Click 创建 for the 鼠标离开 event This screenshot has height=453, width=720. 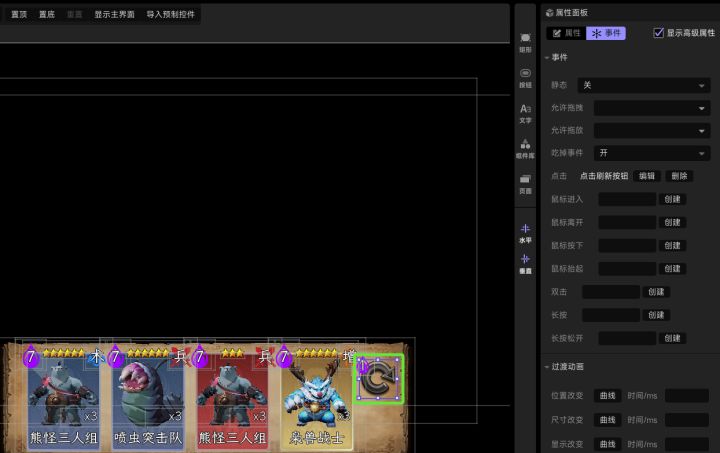click(672, 222)
